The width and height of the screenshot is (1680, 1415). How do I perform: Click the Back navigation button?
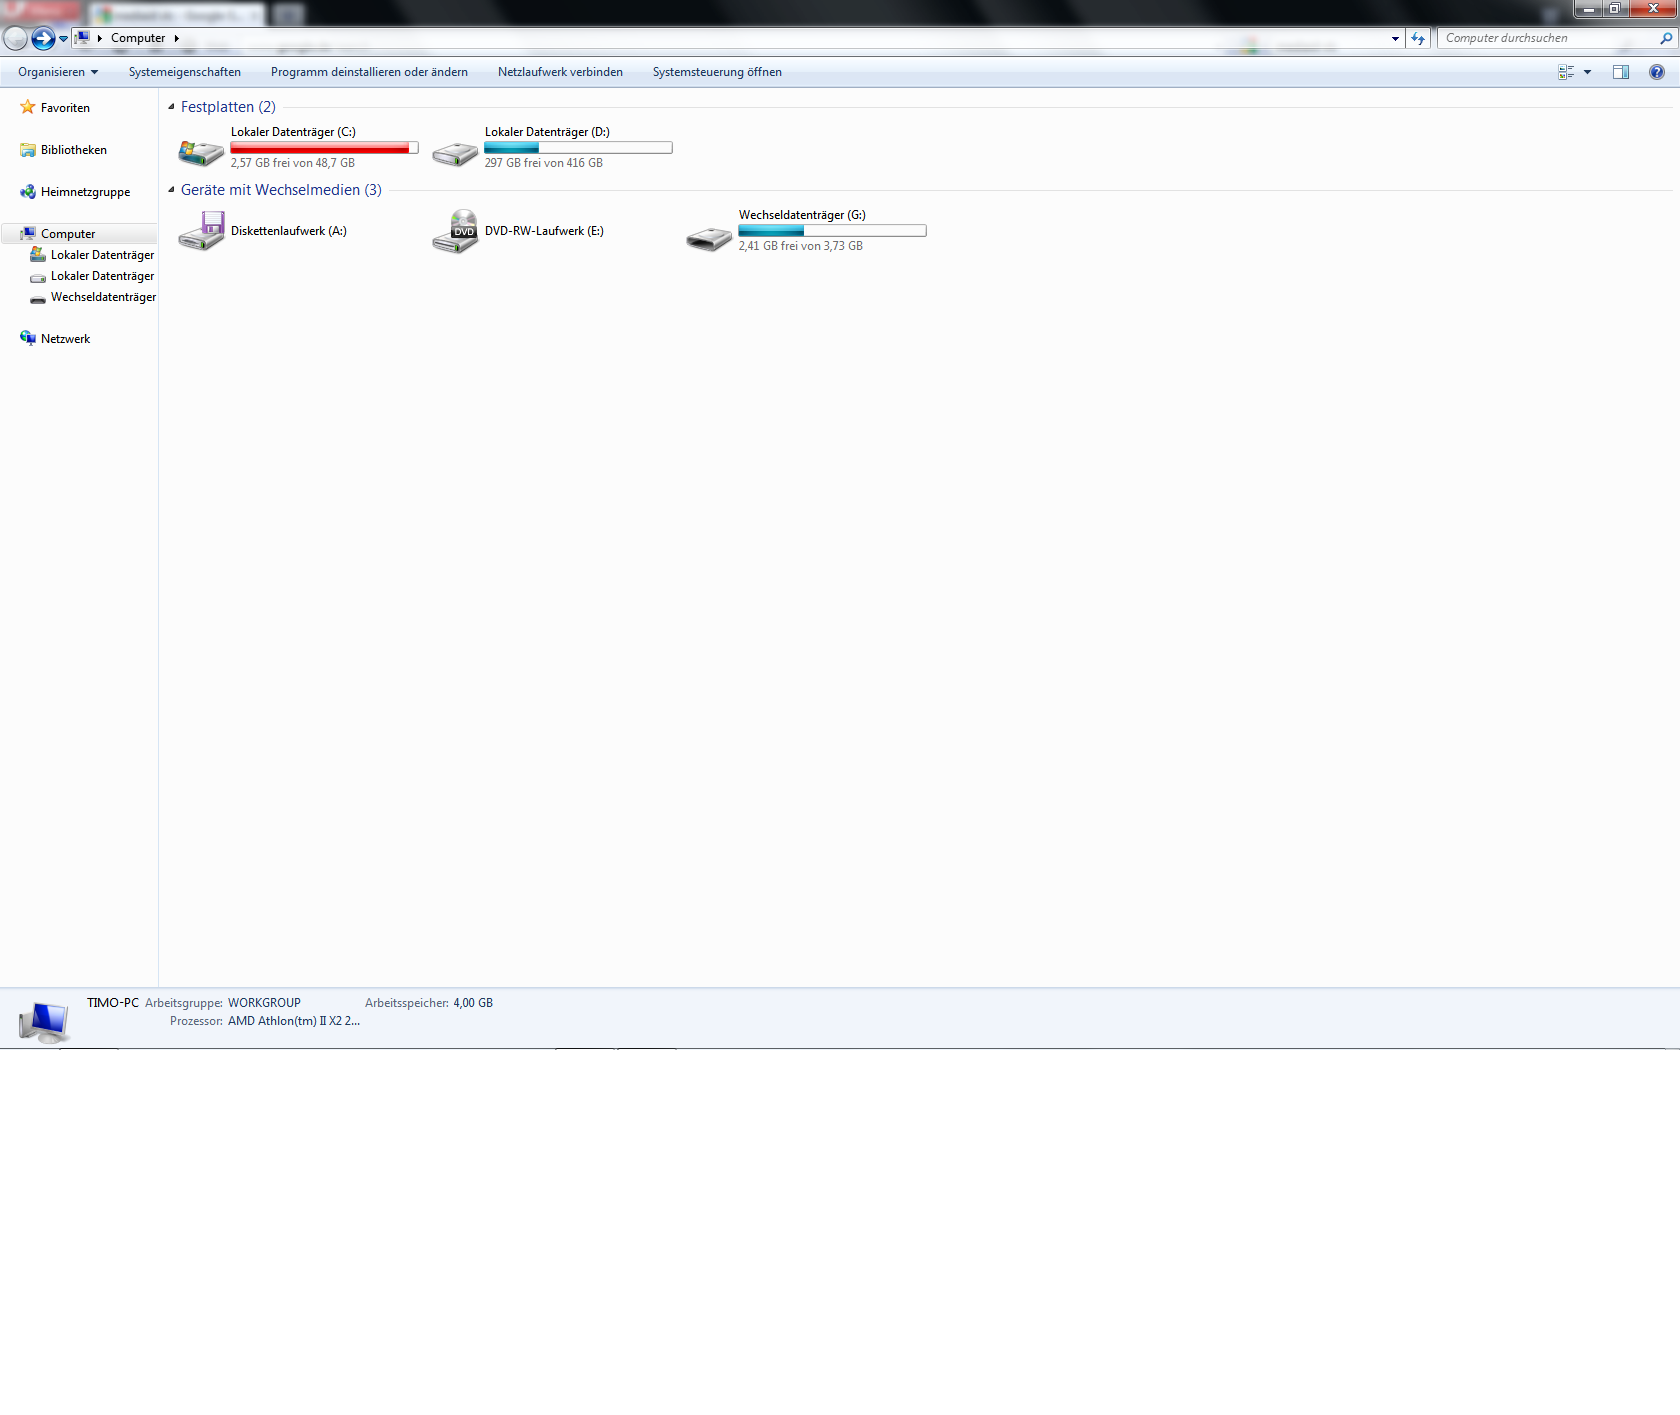pyautogui.click(x=15, y=38)
